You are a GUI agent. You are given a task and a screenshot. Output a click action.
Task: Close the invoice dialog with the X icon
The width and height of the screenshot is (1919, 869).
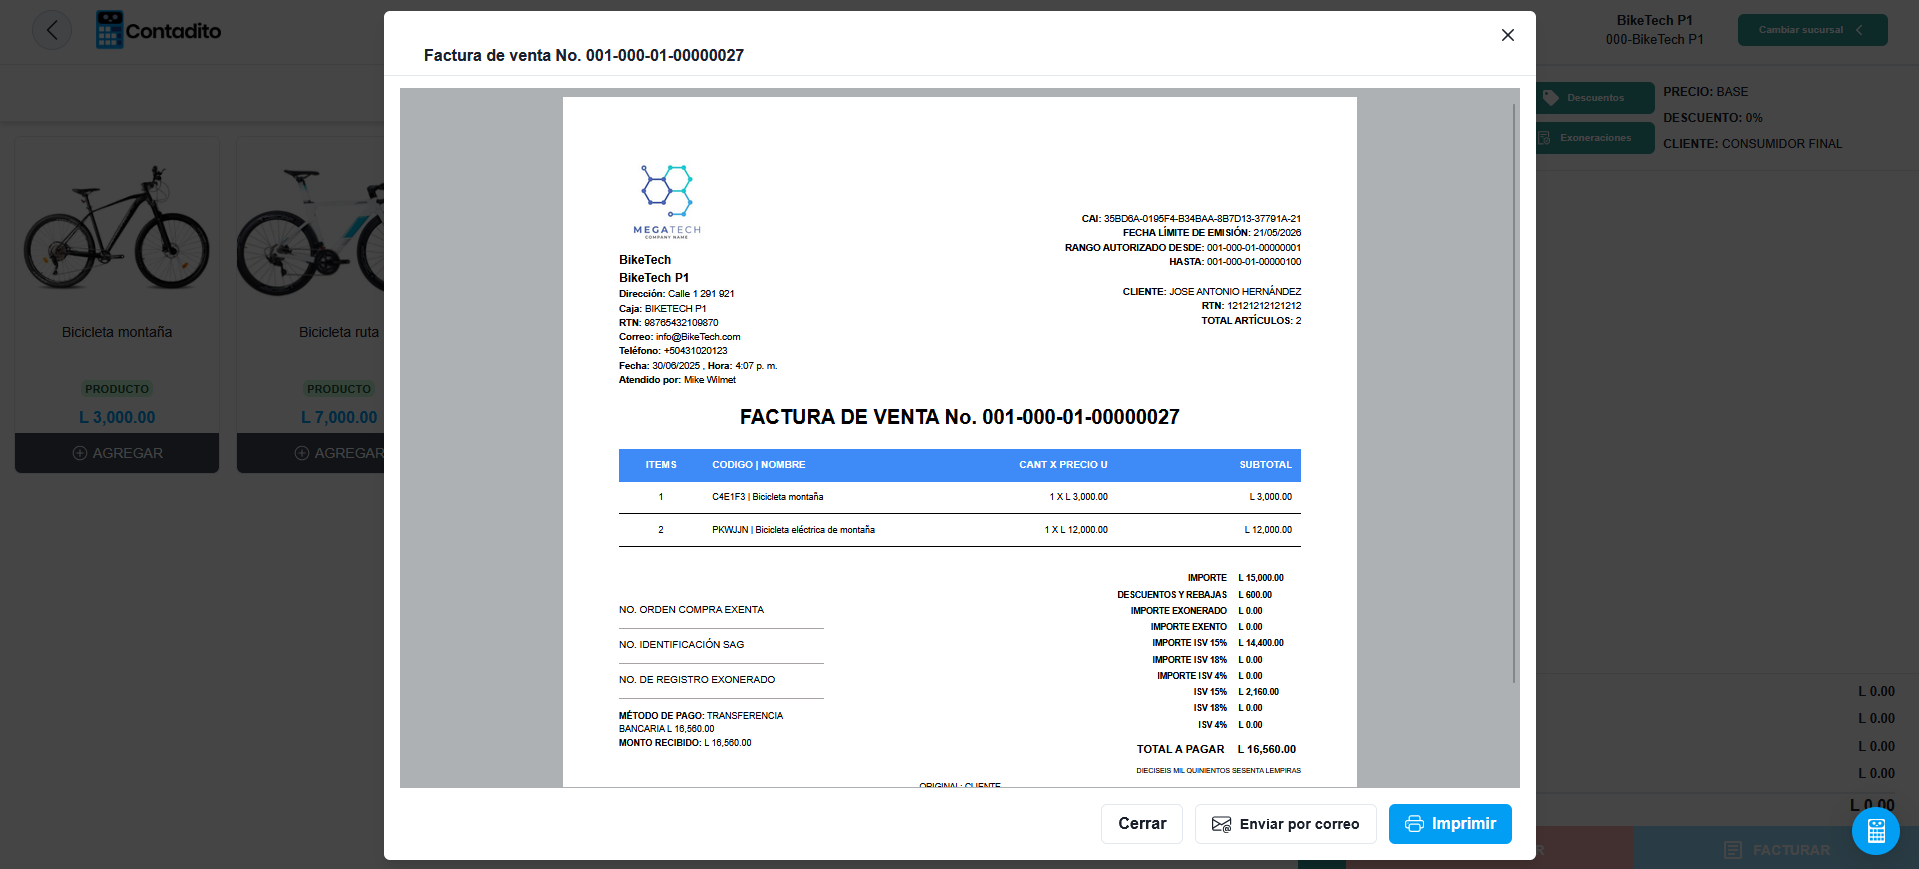coord(1508,35)
